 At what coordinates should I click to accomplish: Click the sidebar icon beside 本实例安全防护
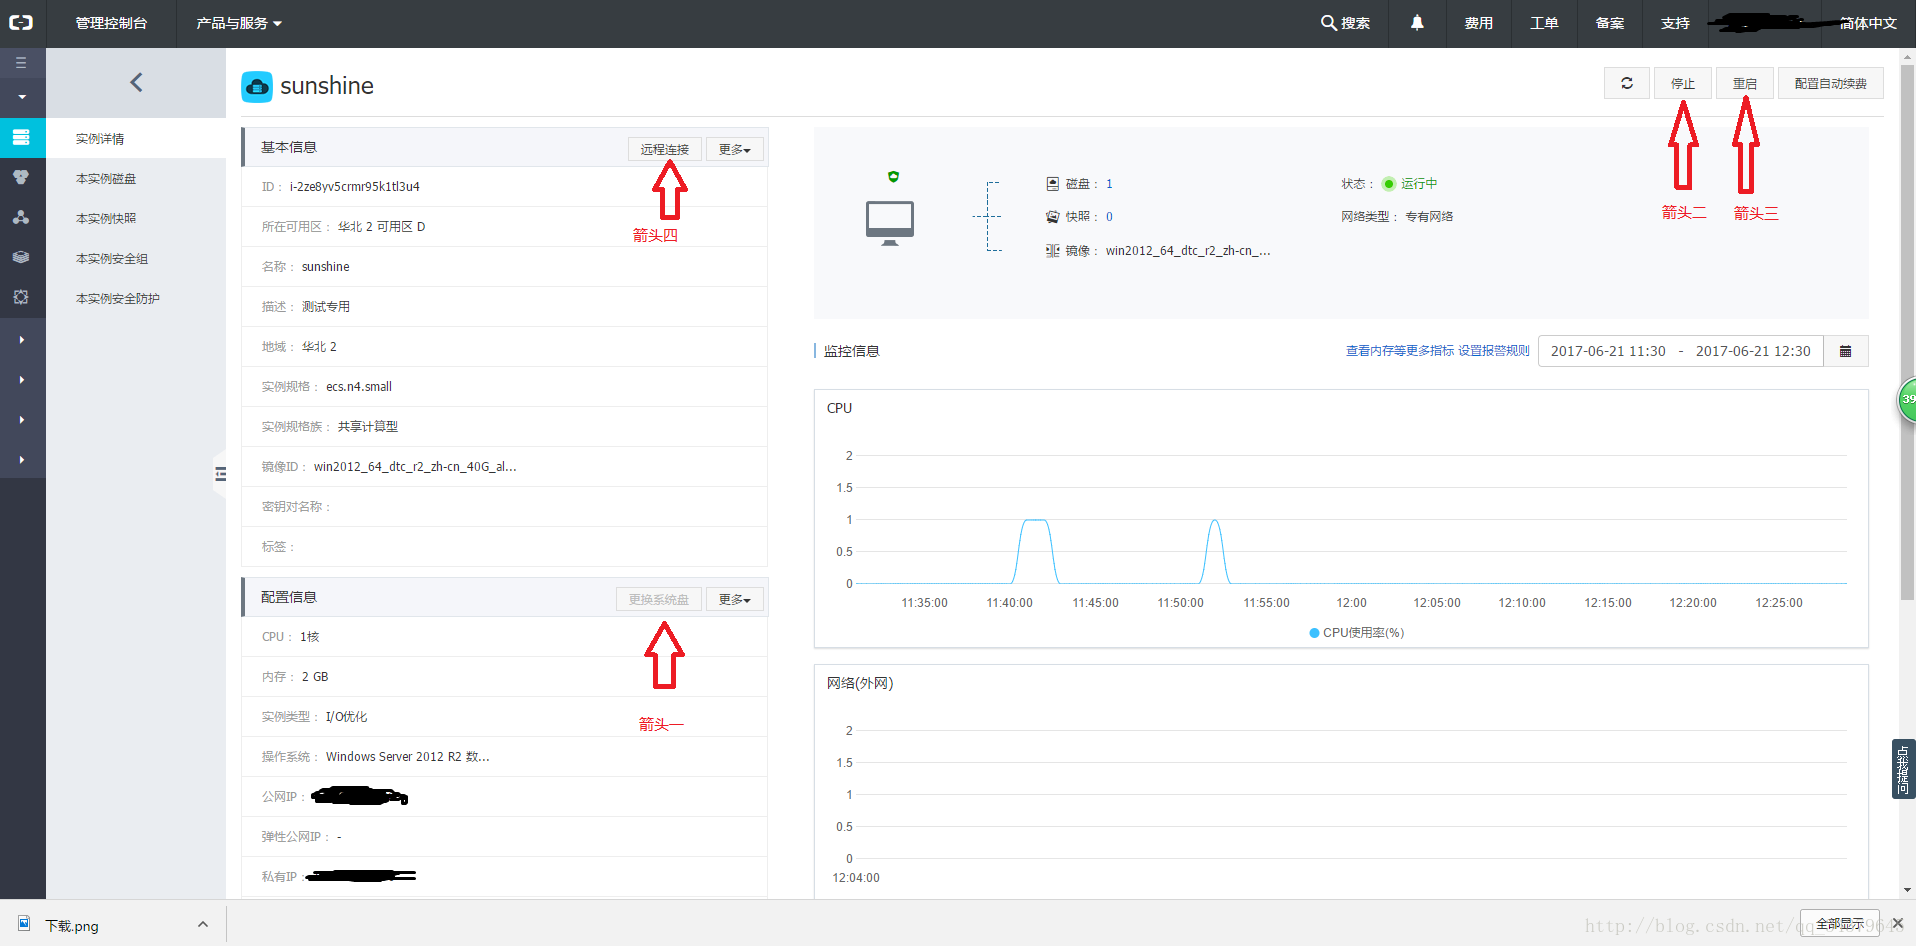[x=21, y=297]
